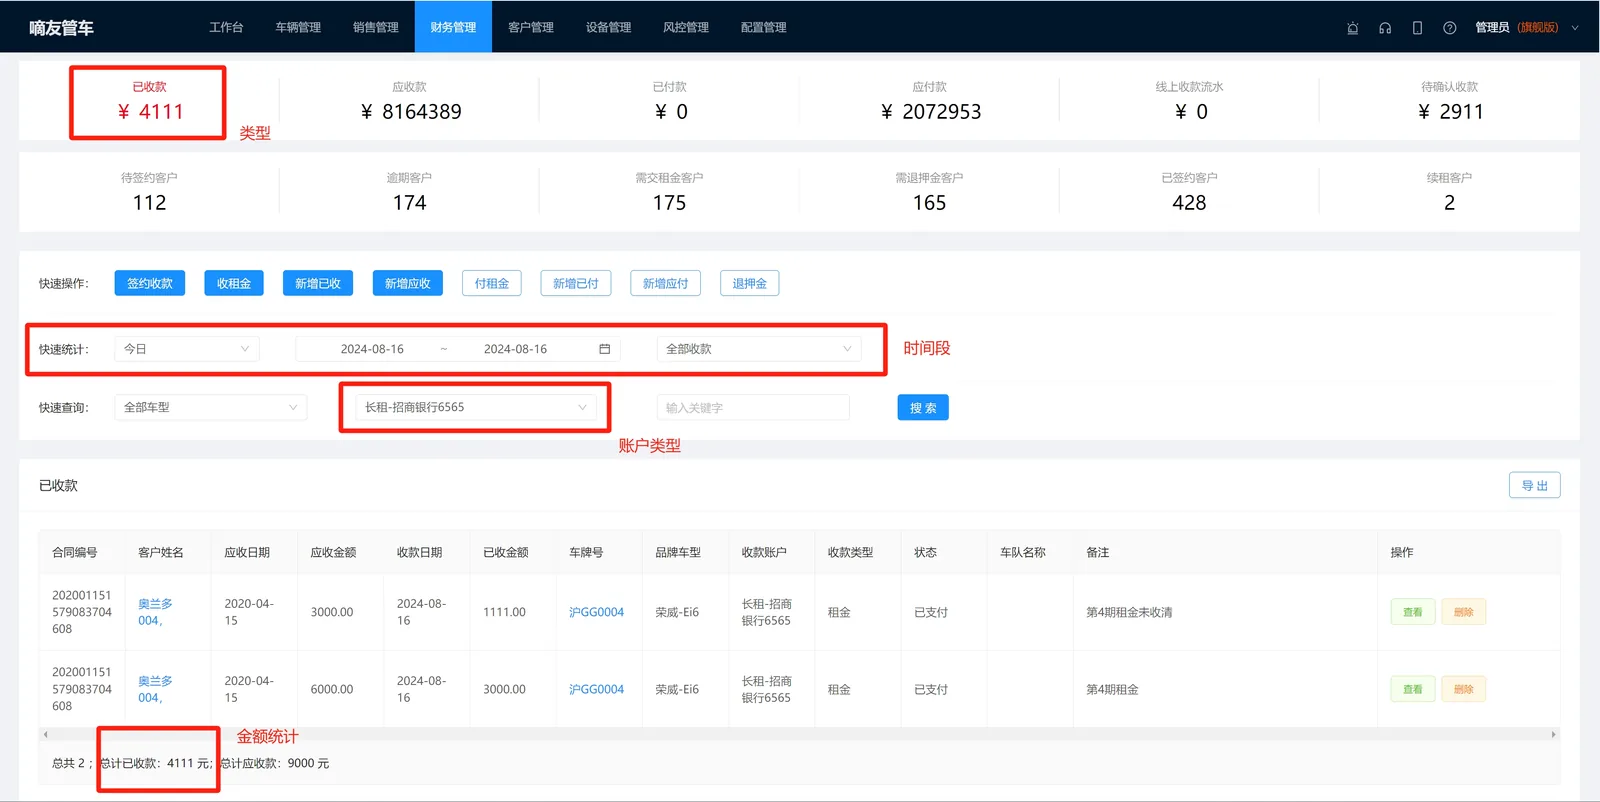Click the headset support icon
The image size is (1600, 802).
click(1385, 28)
